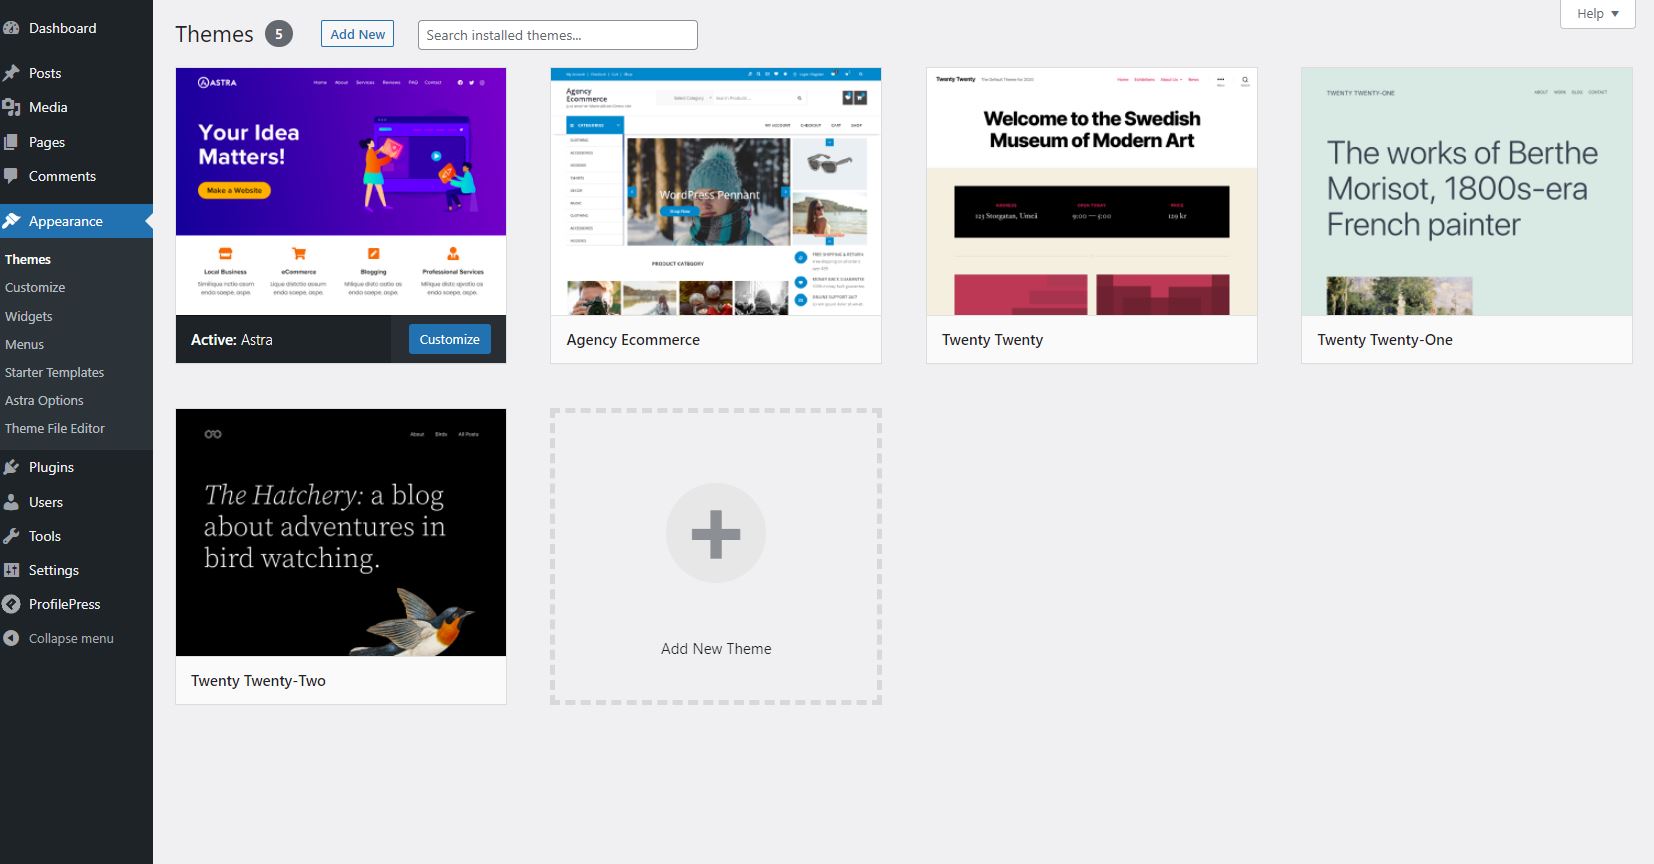Open the Themes submenu link
Screen dimensions: 1654x864
pyautogui.click(x=28, y=259)
